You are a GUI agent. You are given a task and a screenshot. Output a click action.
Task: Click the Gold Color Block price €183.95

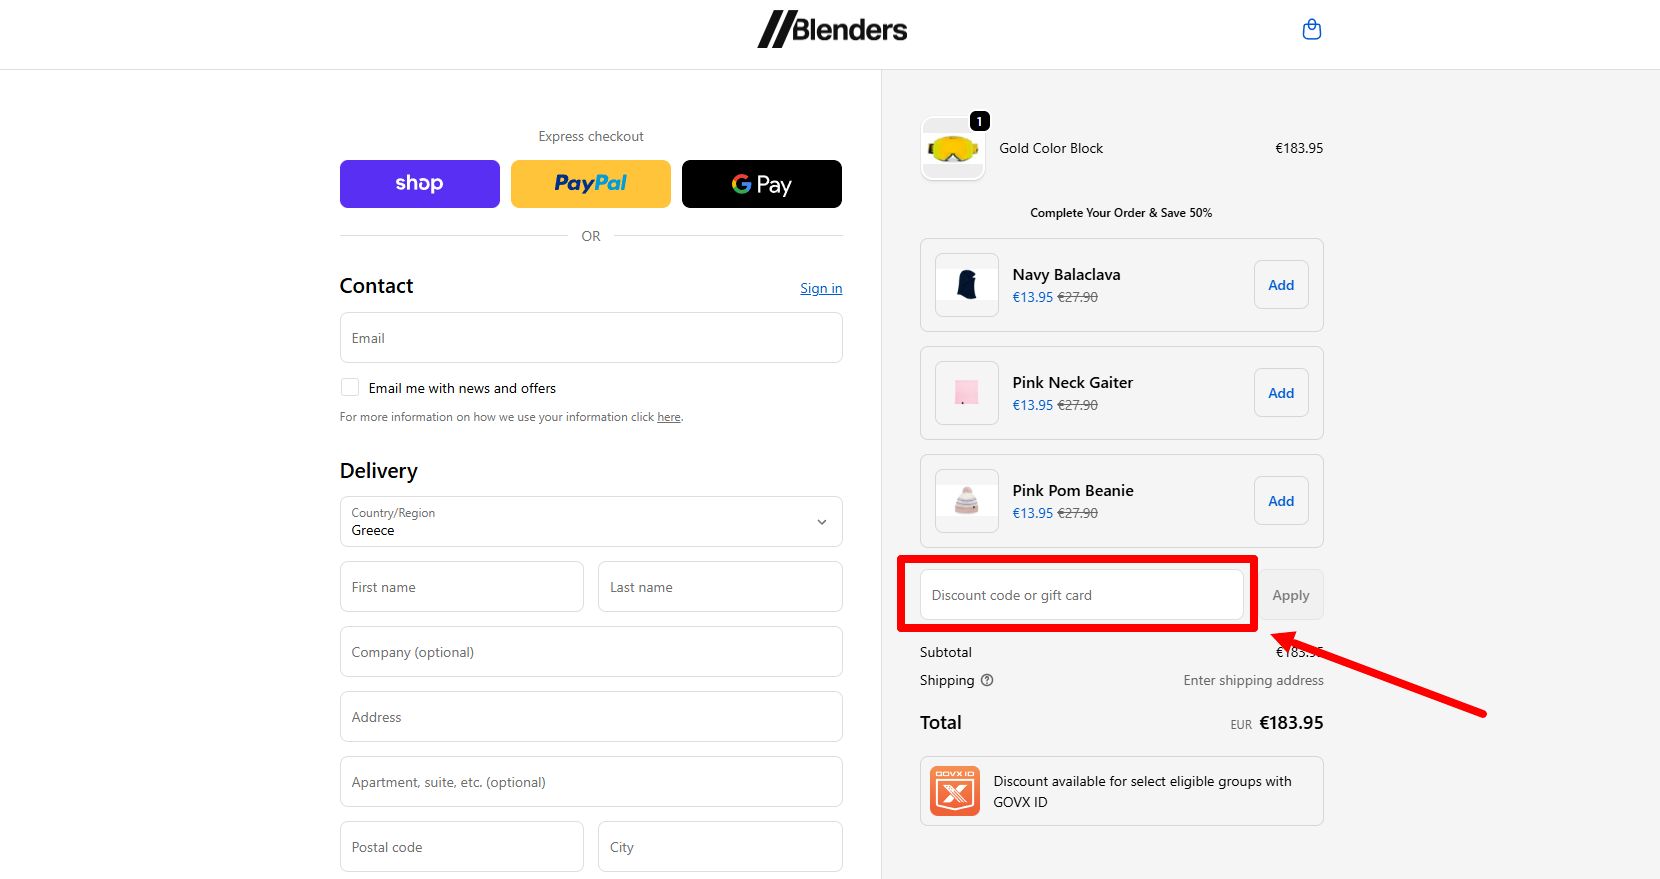pyautogui.click(x=1299, y=148)
